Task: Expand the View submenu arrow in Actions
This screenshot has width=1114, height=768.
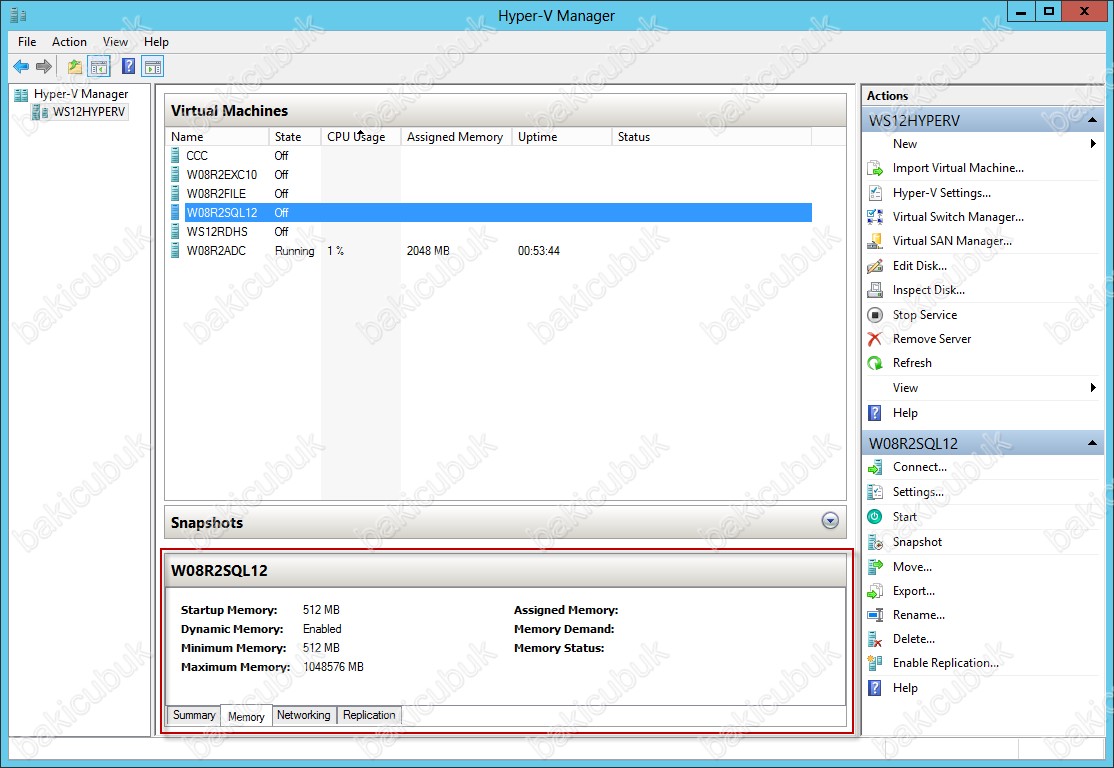Action: coord(1093,387)
